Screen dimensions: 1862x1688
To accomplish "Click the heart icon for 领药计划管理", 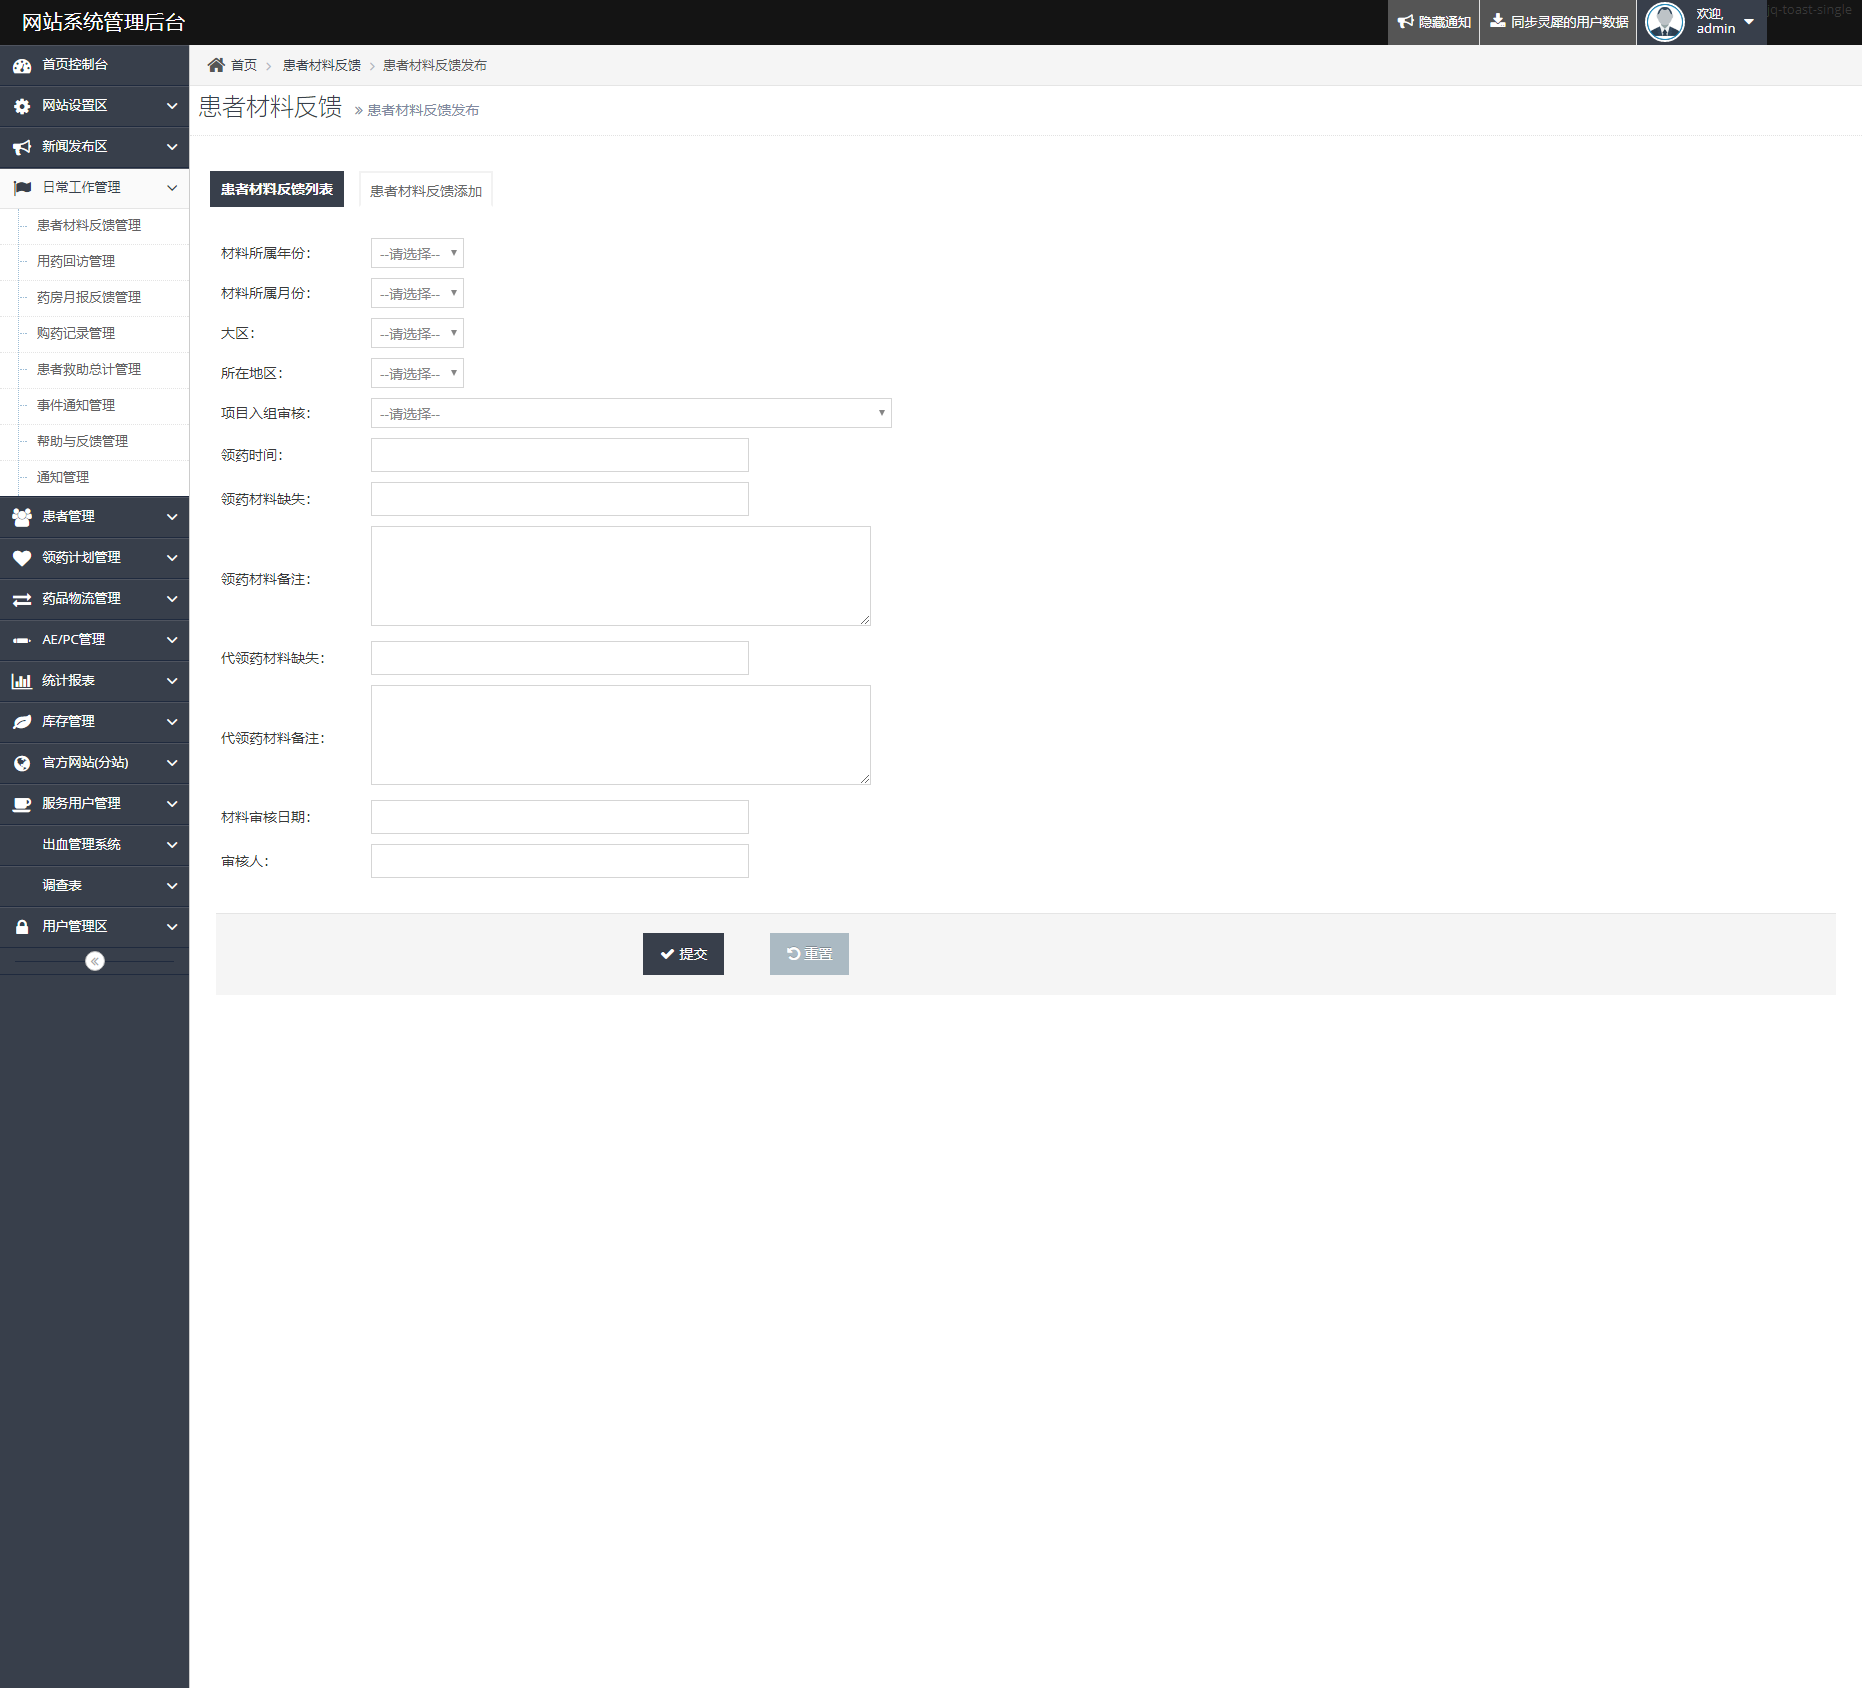I will (22, 558).
